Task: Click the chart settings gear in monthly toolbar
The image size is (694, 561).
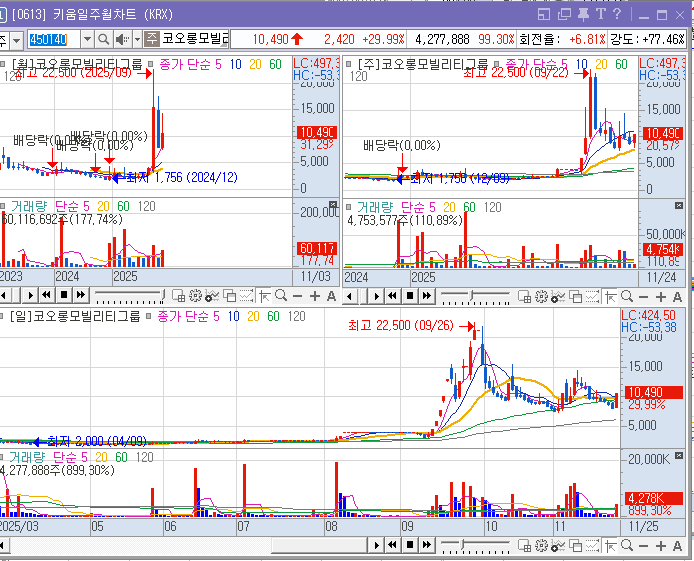Action: click(x=195, y=296)
